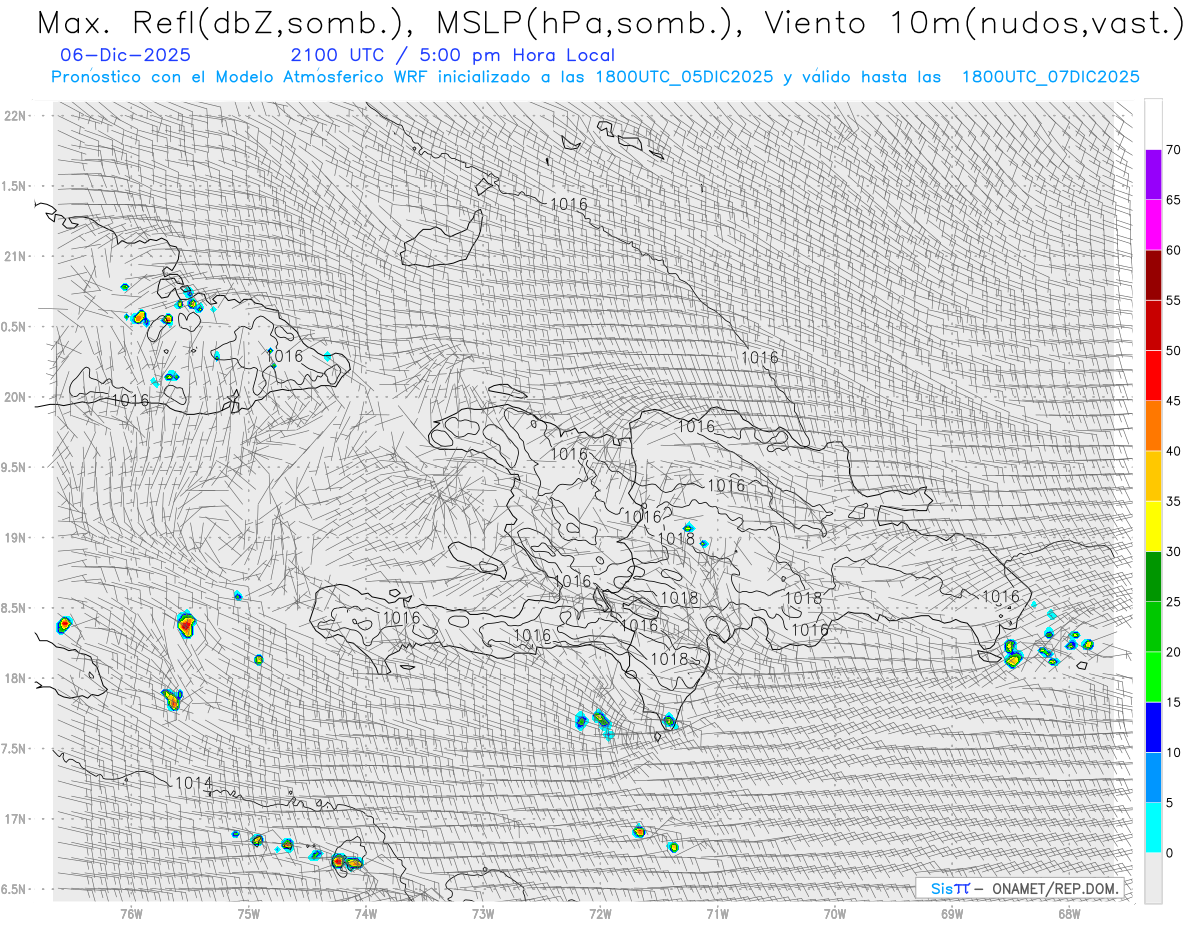Click the '71W' longitude axis label

pos(717,913)
